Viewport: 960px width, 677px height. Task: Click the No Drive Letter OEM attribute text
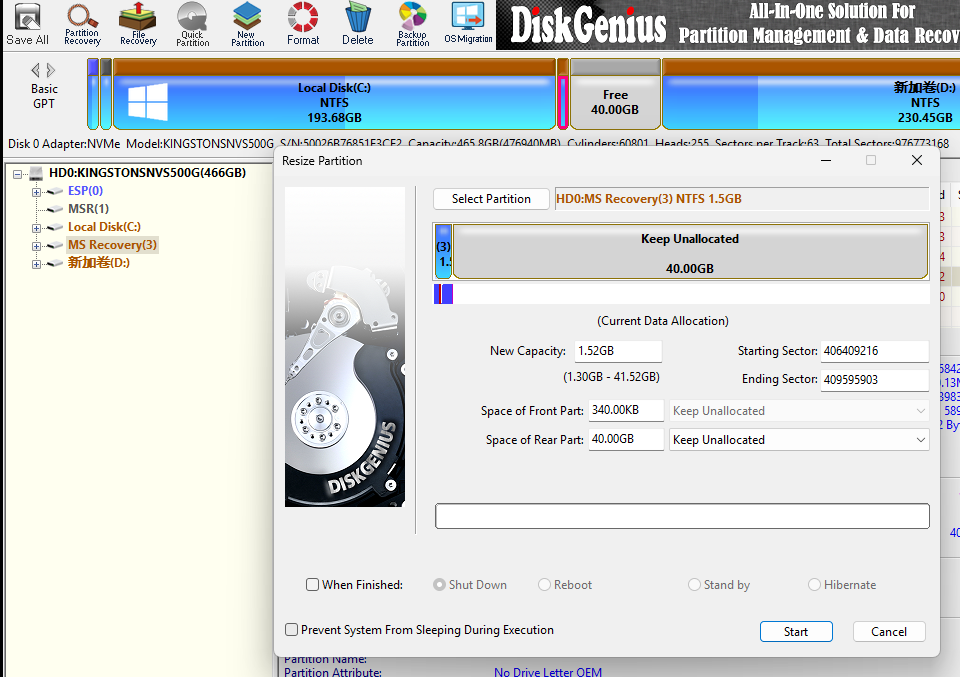(547, 672)
